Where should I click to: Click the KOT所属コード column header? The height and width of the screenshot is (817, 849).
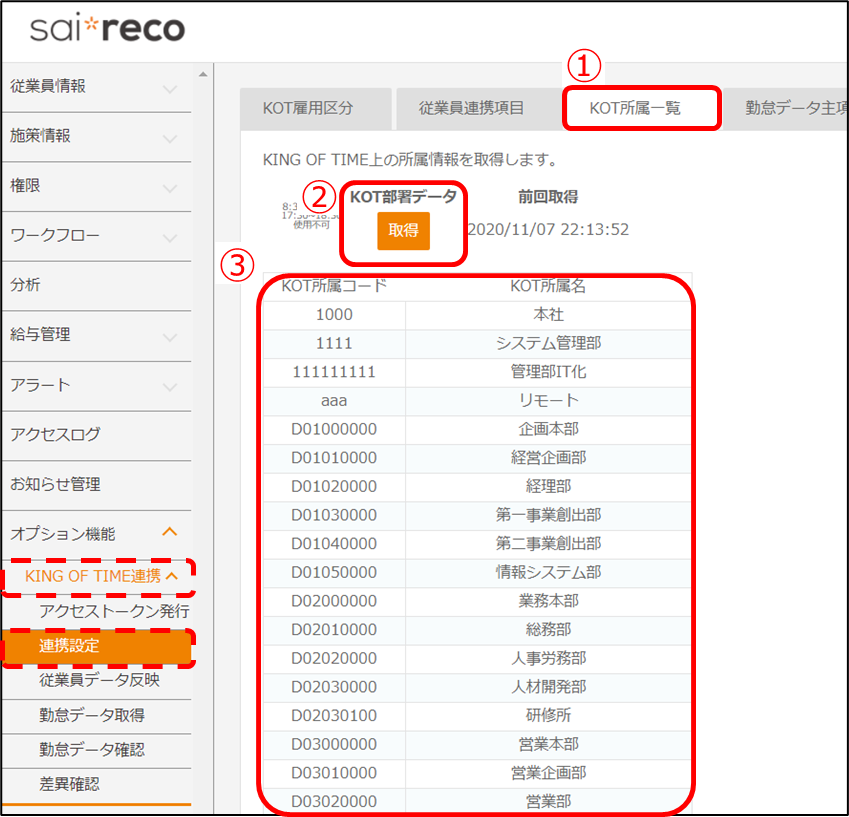(334, 286)
